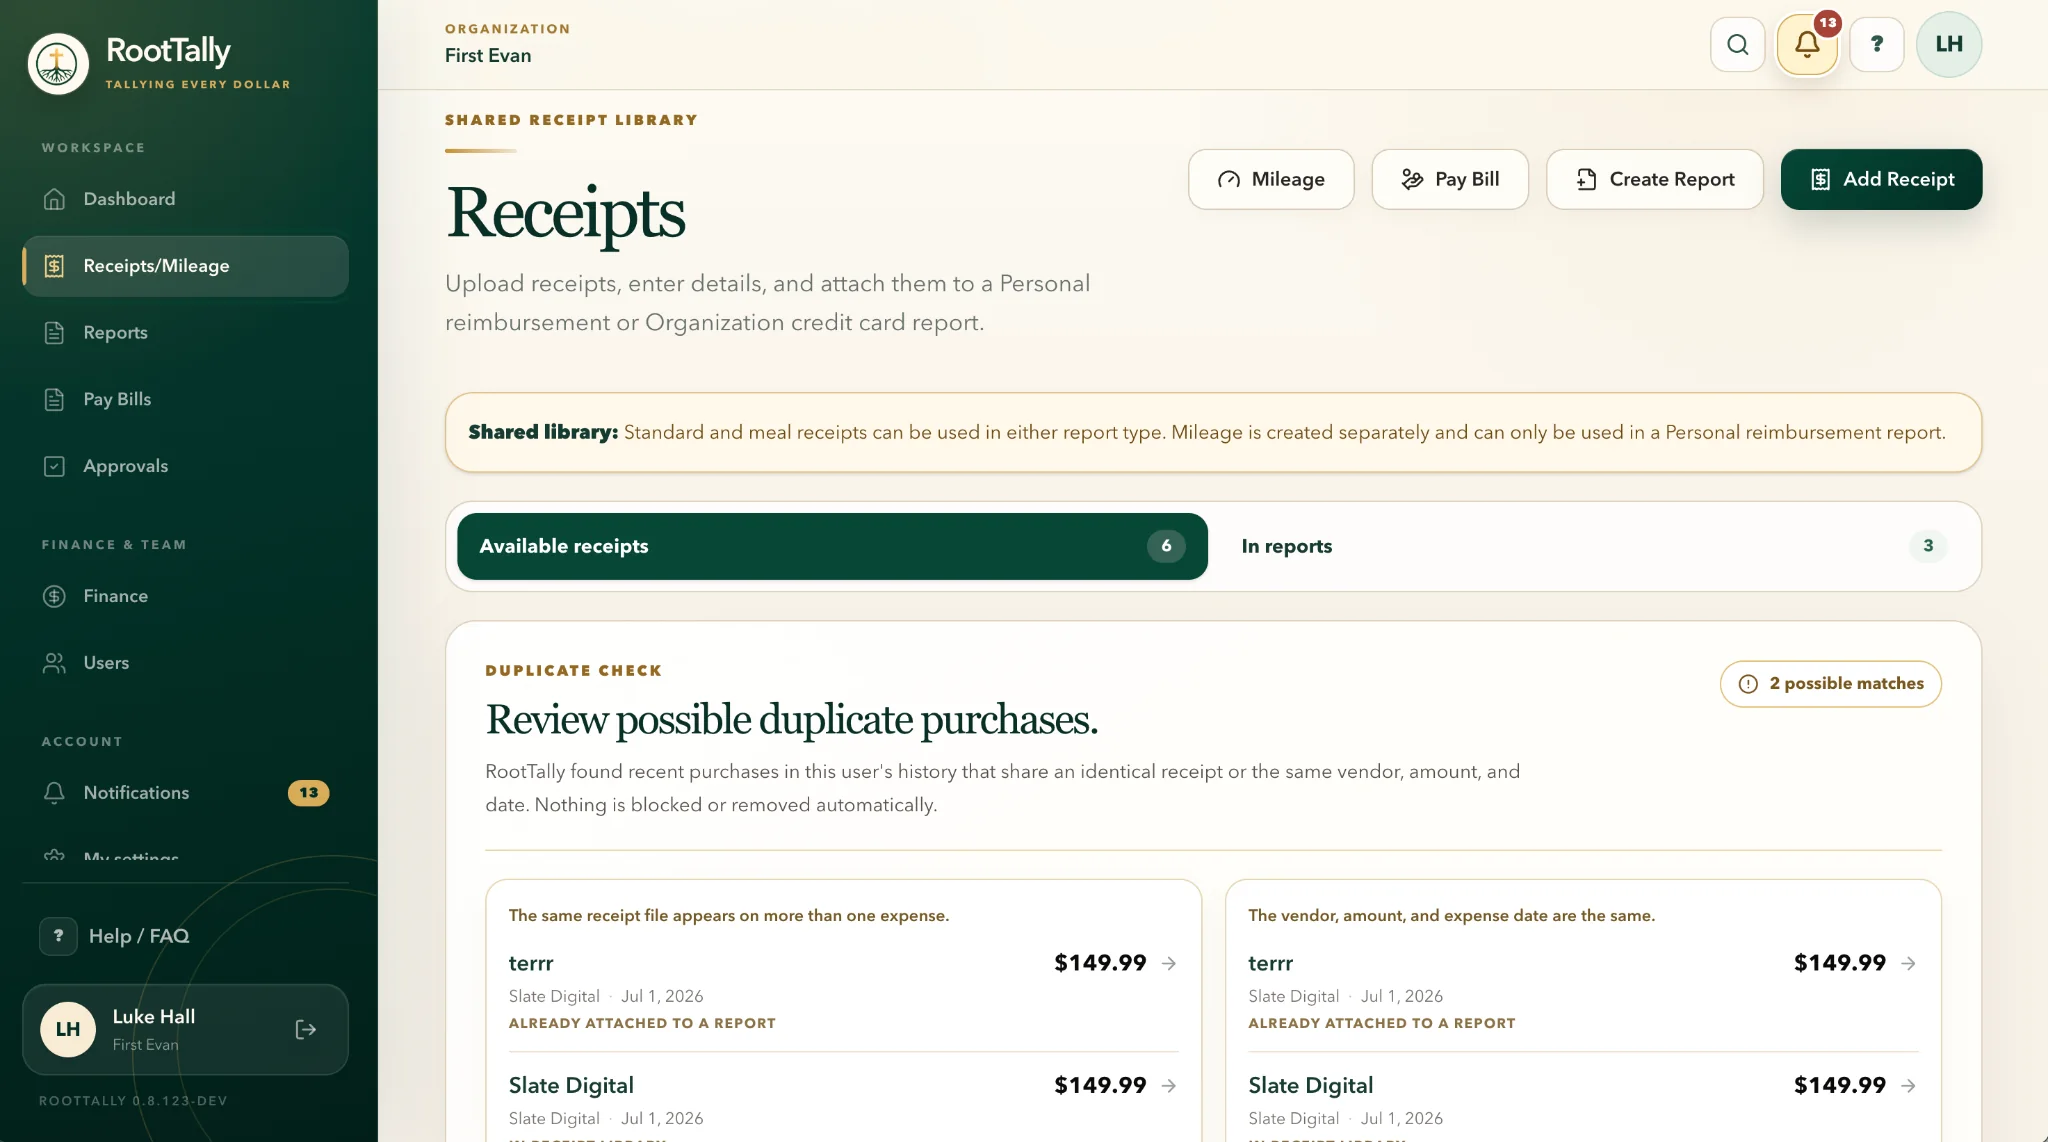The height and width of the screenshot is (1142, 2048).
Task: Switch to the In reports tab
Action: point(1594,547)
